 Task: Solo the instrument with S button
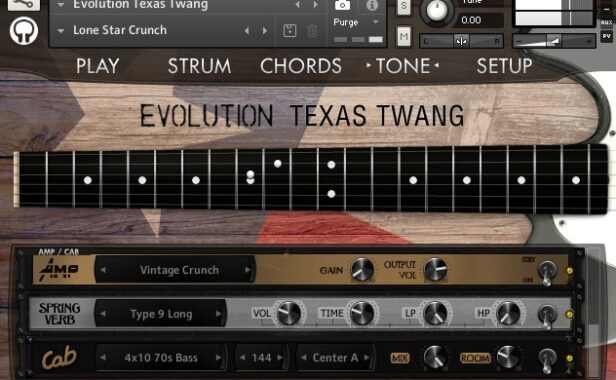click(x=403, y=6)
